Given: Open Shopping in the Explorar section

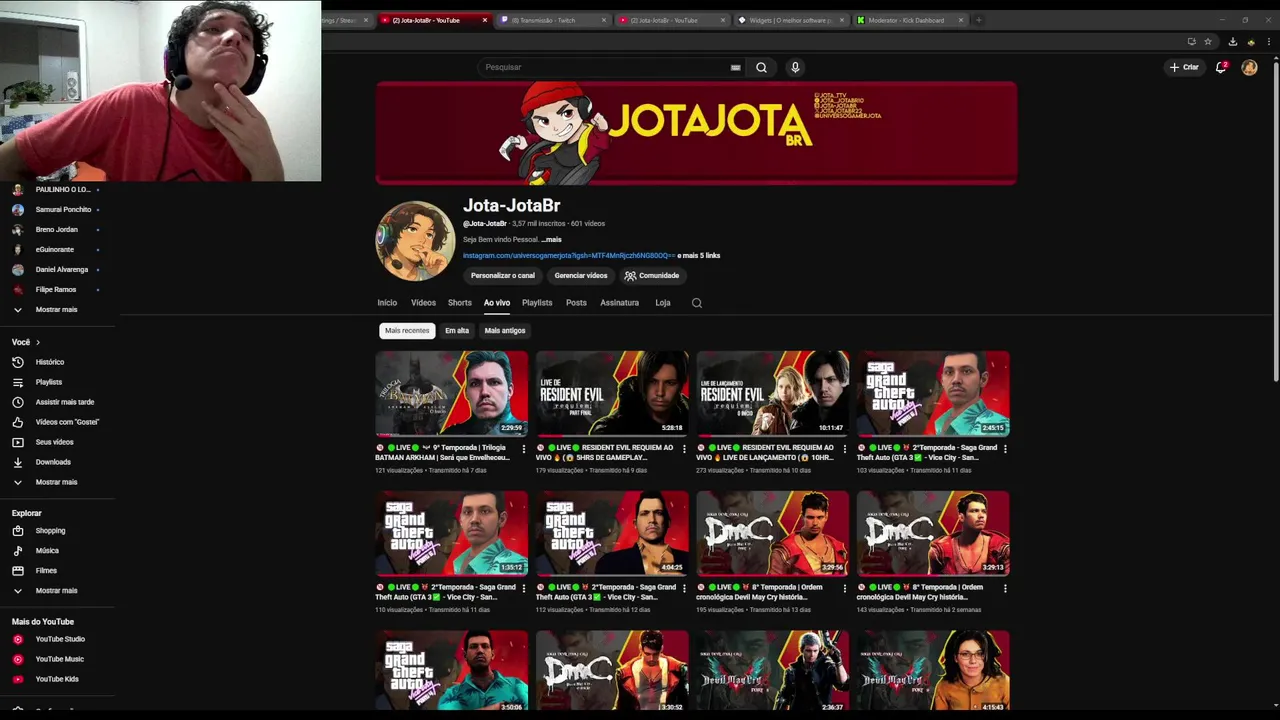Looking at the screenshot, I should 50,531.
